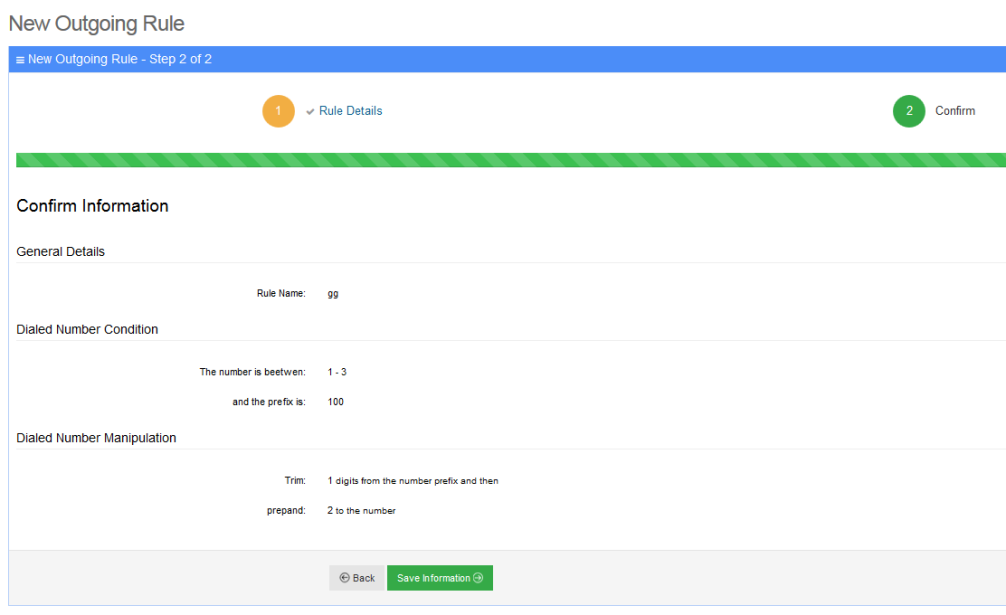The height and width of the screenshot is (615, 1006).
Task: Click the Dialed Number Manipulation section heading
Action: pyautogui.click(x=96, y=438)
